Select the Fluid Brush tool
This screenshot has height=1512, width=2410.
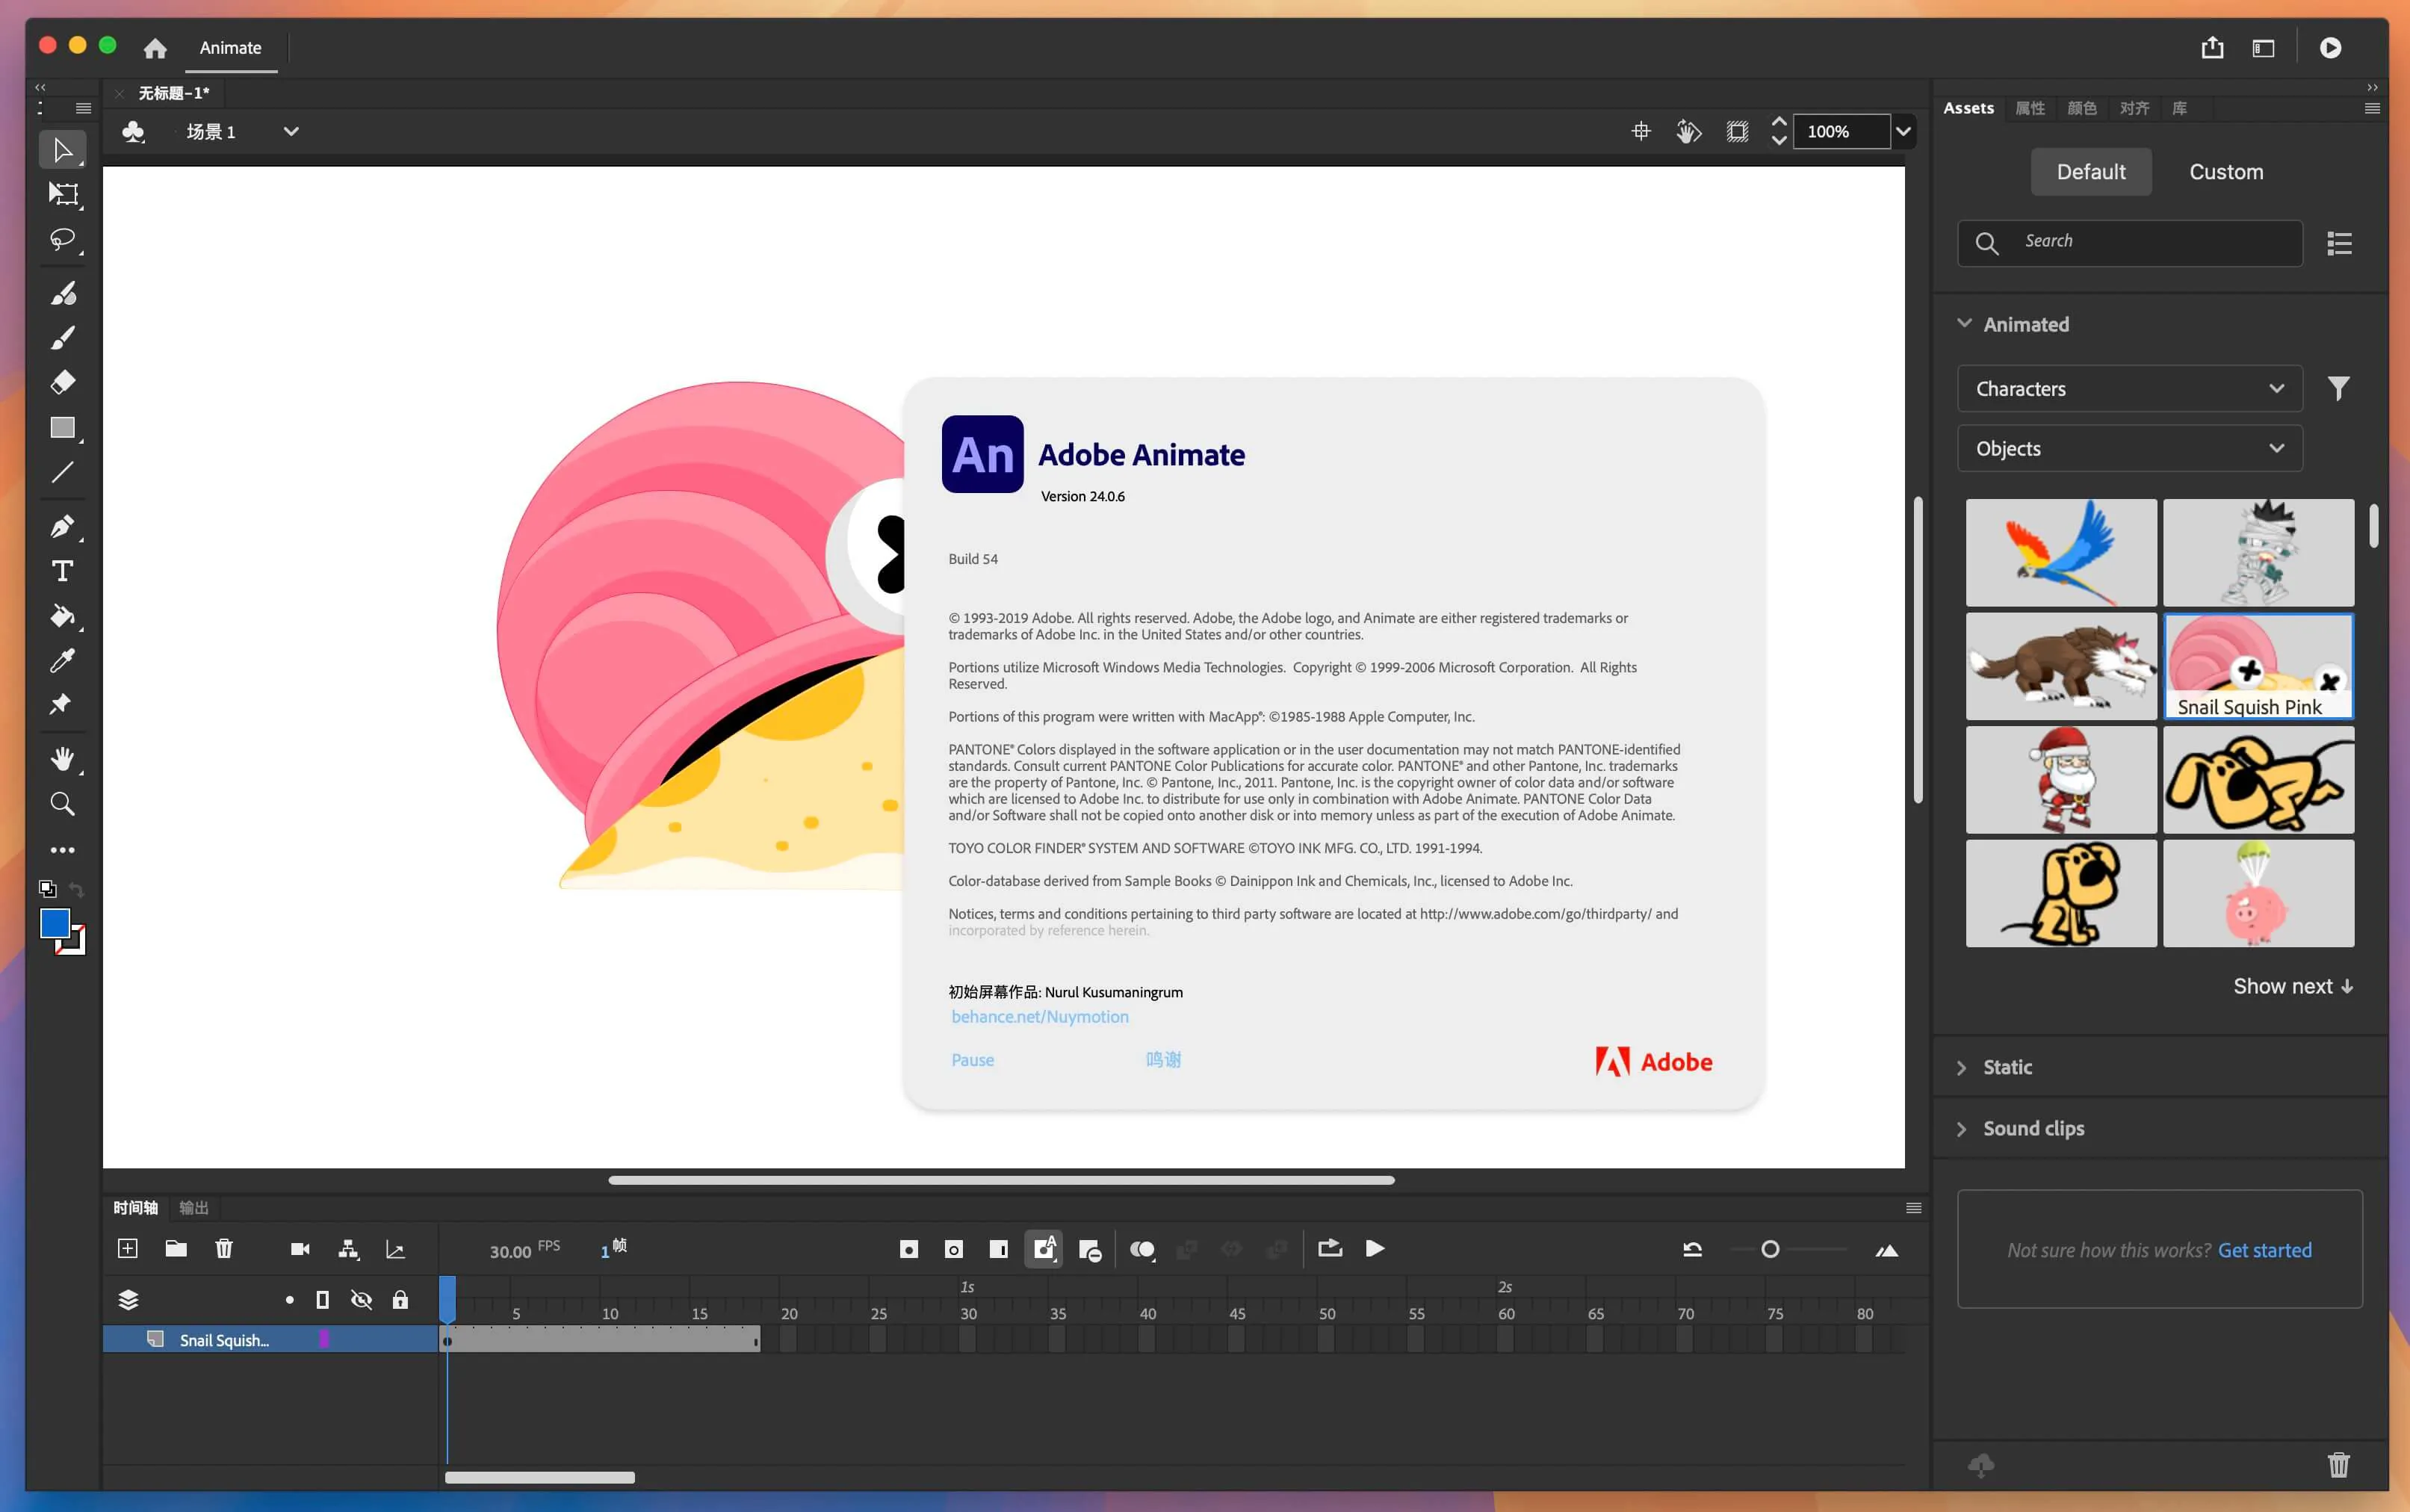[63, 293]
